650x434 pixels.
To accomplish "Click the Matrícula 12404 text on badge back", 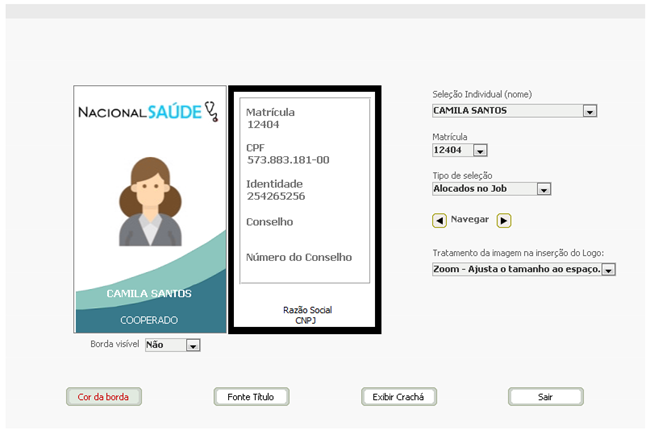I will tap(270, 119).
